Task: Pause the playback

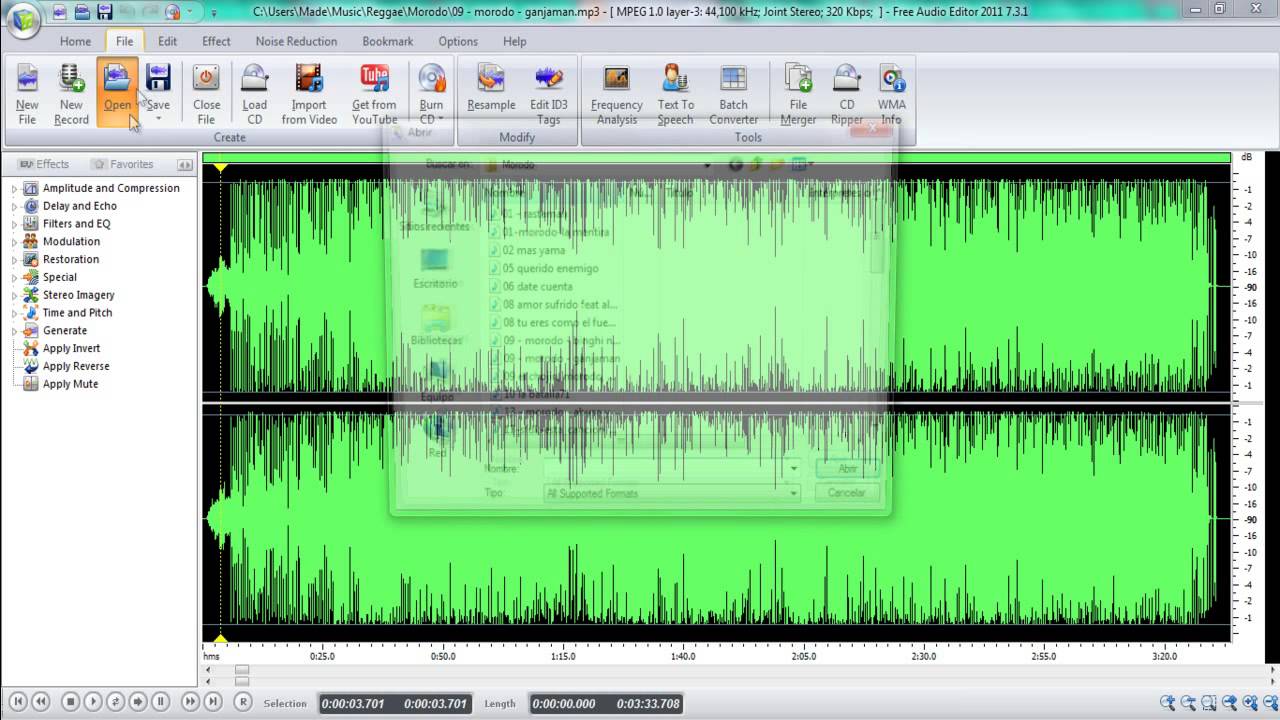Action: (x=160, y=702)
